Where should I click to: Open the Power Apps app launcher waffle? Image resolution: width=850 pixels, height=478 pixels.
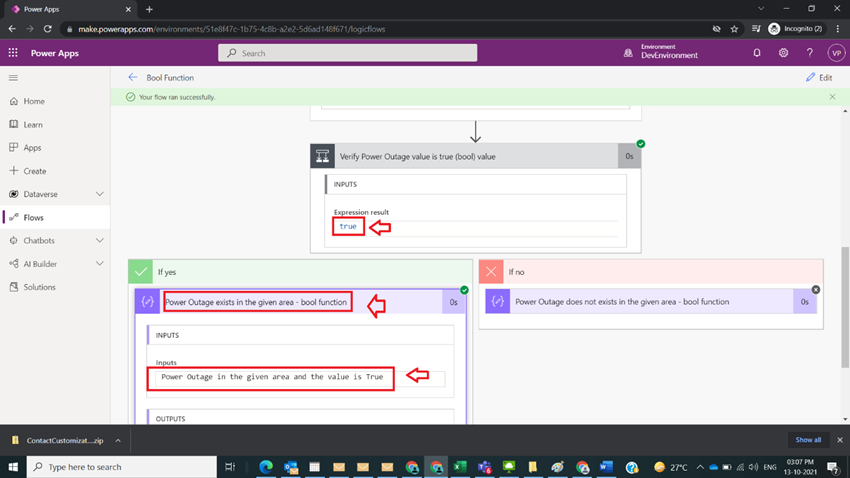point(13,53)
